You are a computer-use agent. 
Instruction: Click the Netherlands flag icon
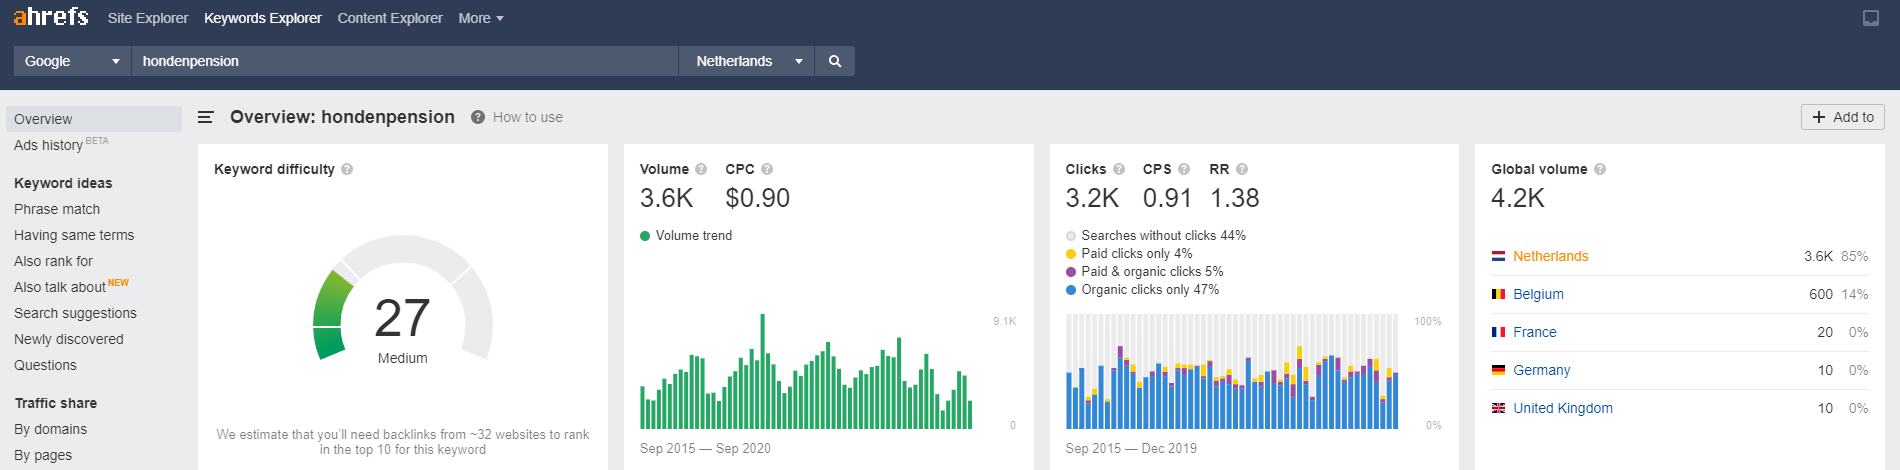(x=1498, y=256)
